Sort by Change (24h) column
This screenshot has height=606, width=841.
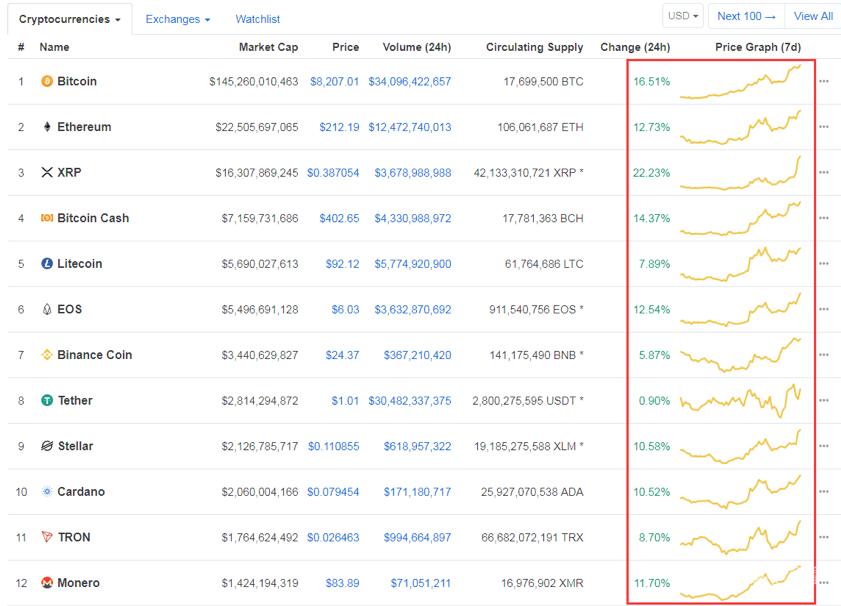pos(635,47)
